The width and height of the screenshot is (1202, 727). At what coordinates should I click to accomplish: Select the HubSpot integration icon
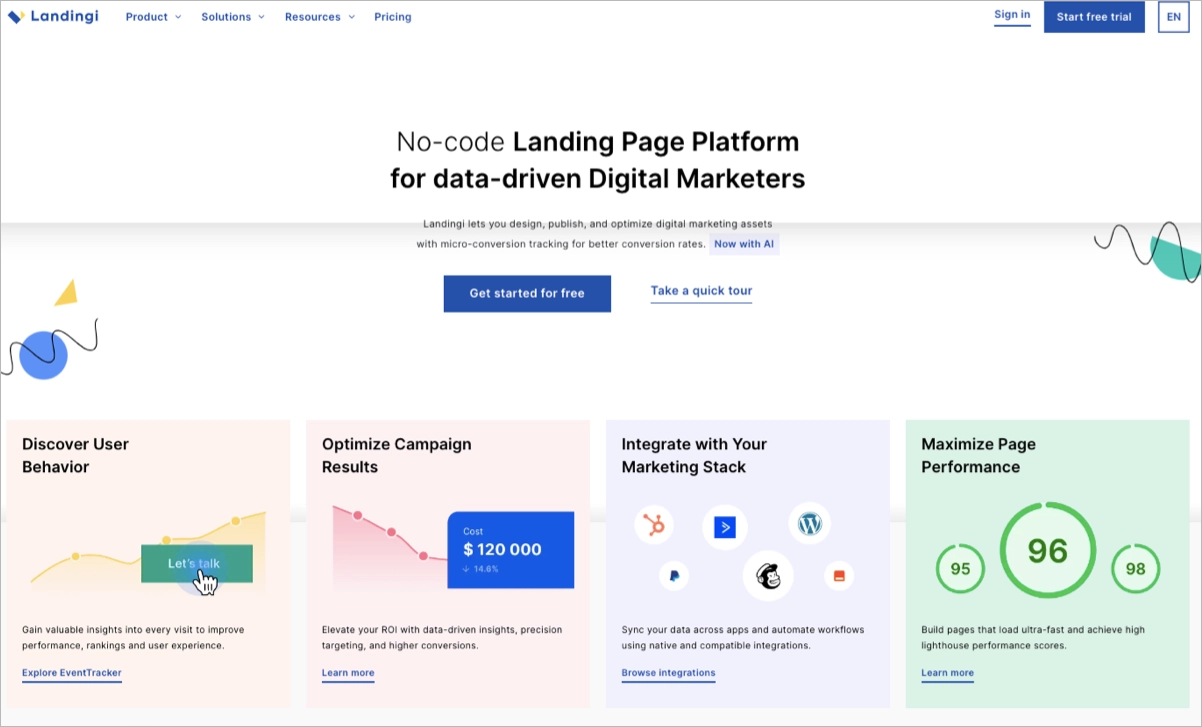coord(654,523)
